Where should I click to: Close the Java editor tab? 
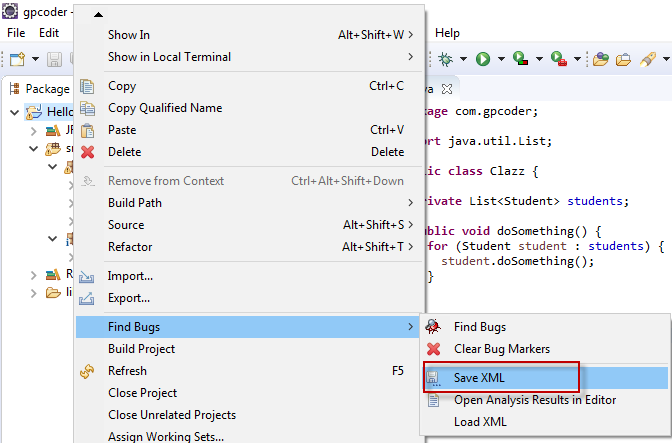(x=448, y=88)
